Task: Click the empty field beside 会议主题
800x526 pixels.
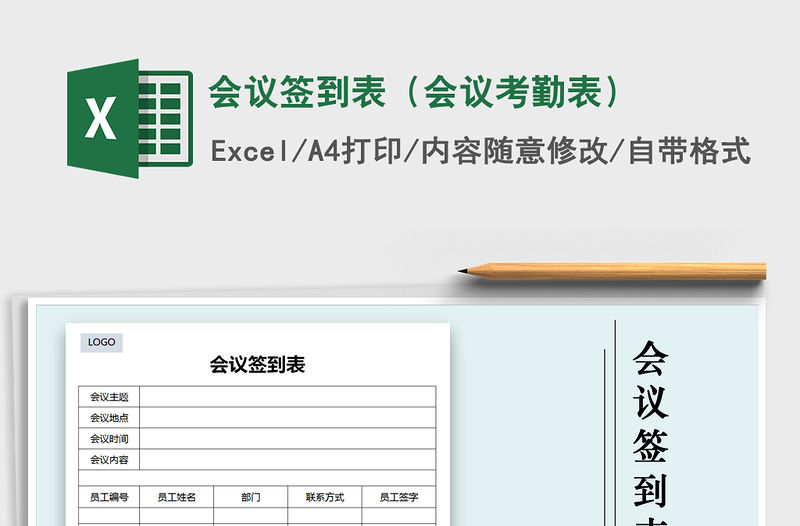Action: [x=288, y=397]
